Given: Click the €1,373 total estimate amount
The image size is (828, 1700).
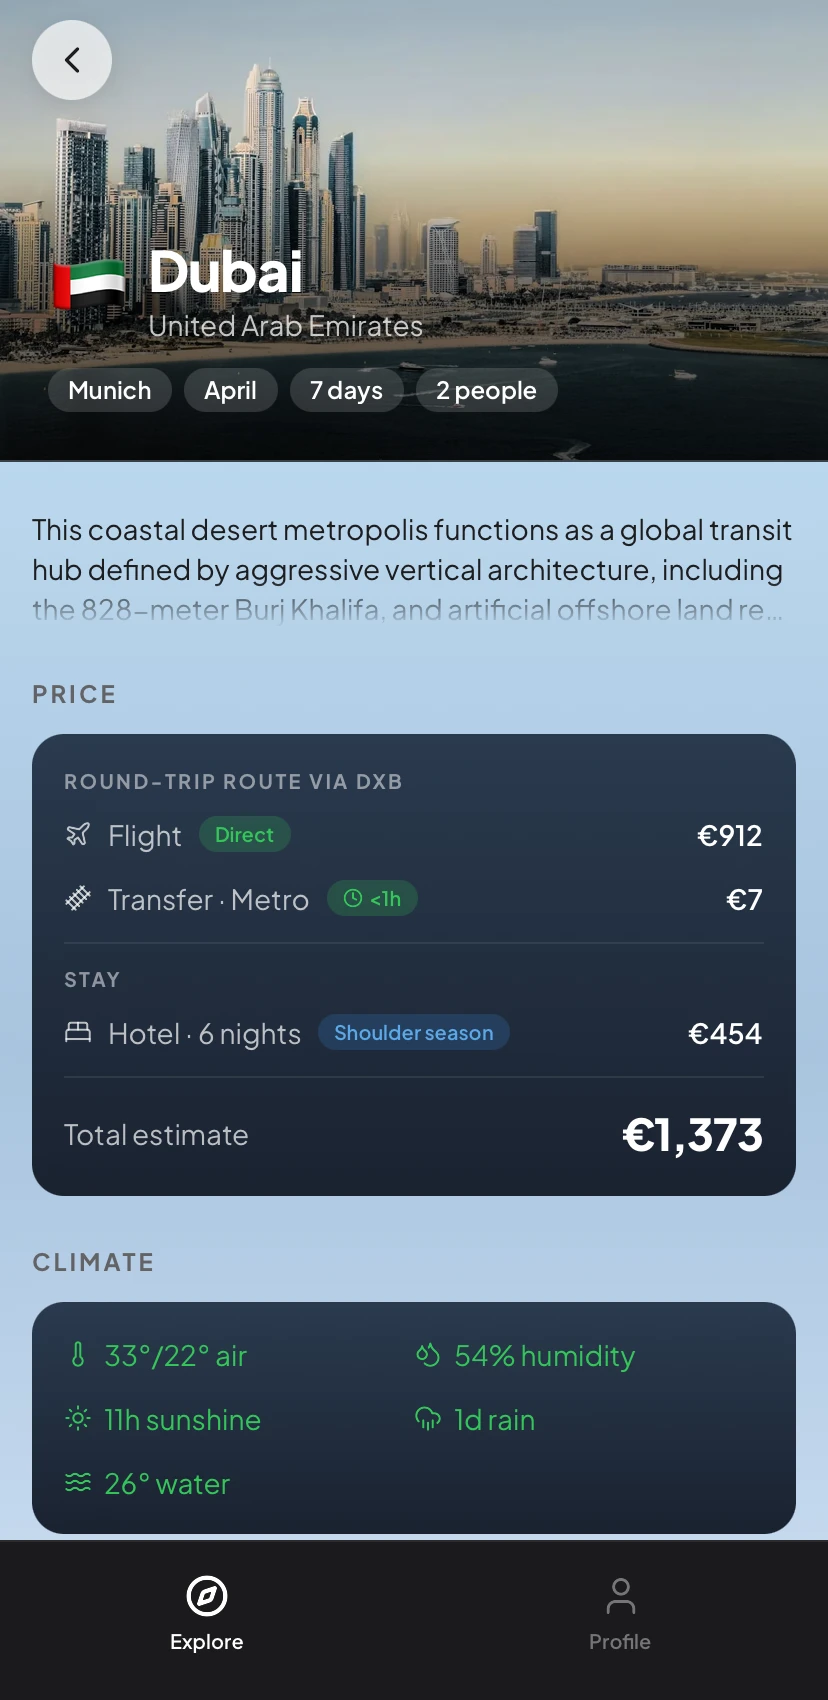Looking at the screenshot, I should pos(692,1135).
